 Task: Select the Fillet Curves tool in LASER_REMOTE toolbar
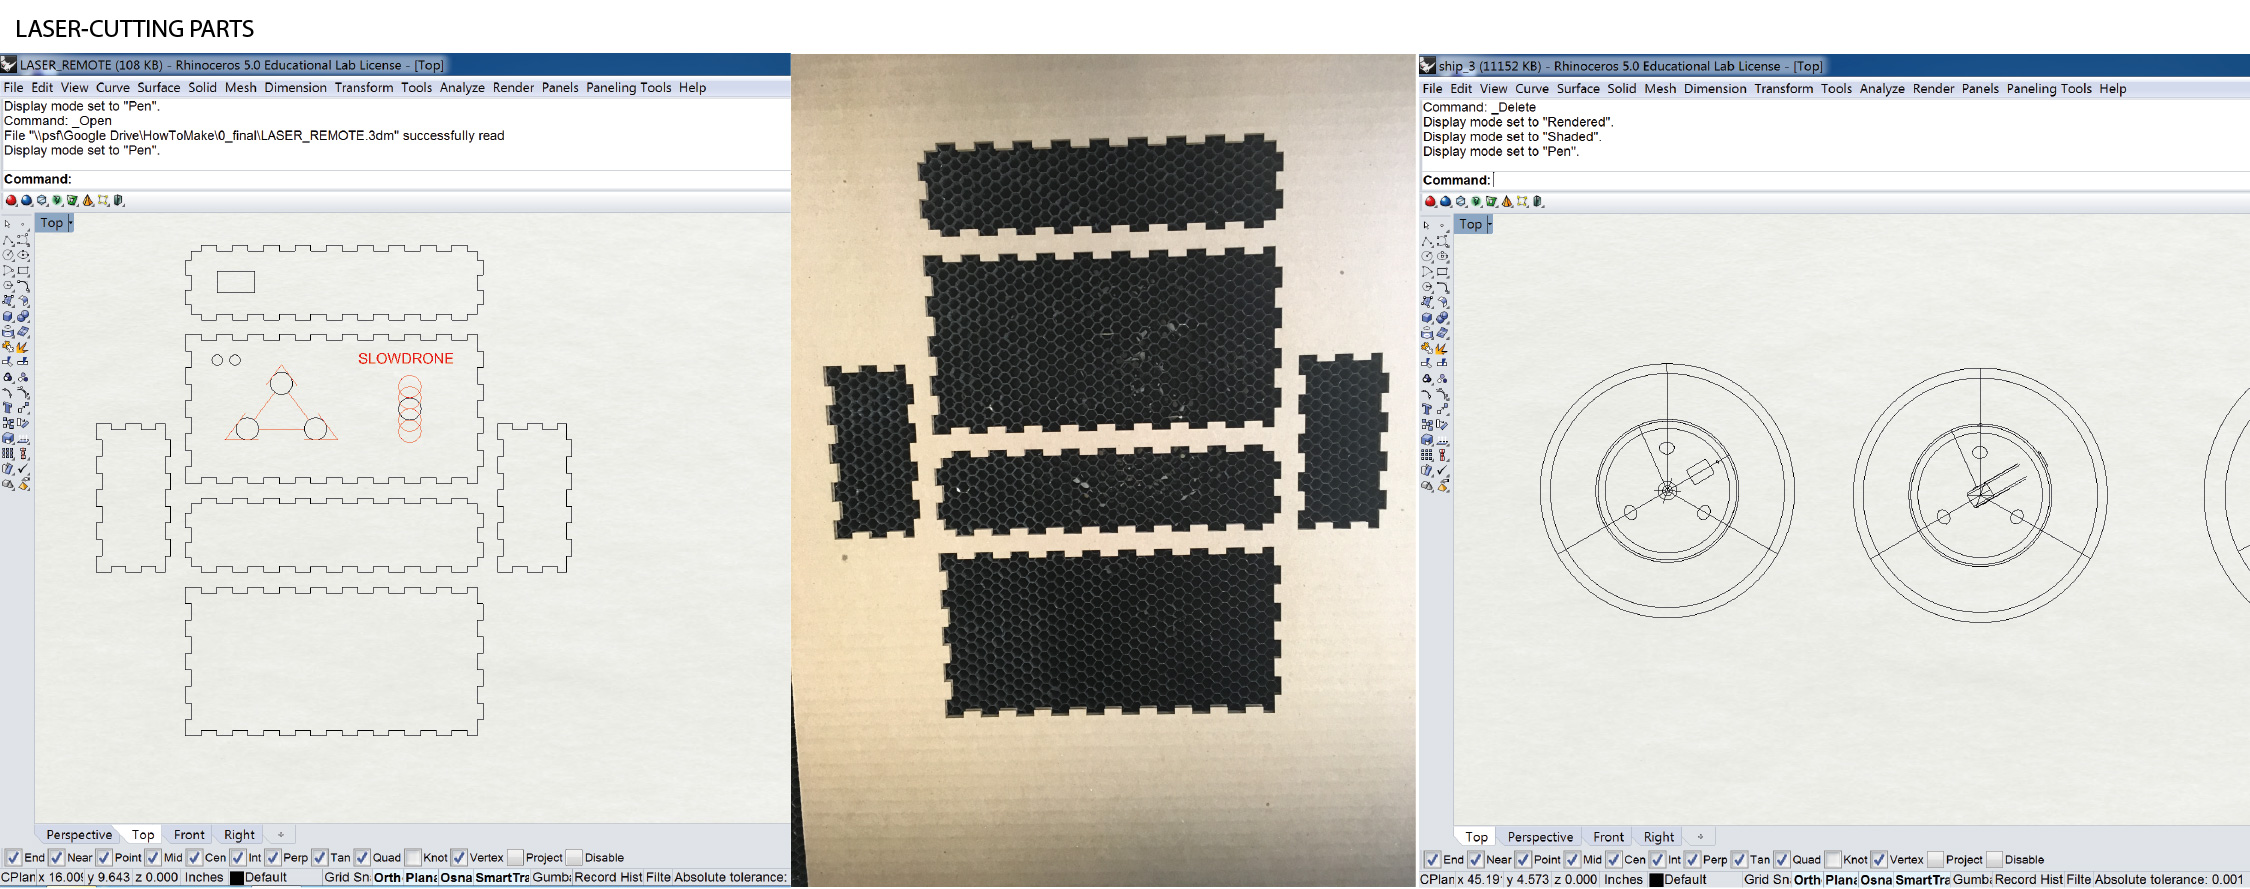coord(23,285)
